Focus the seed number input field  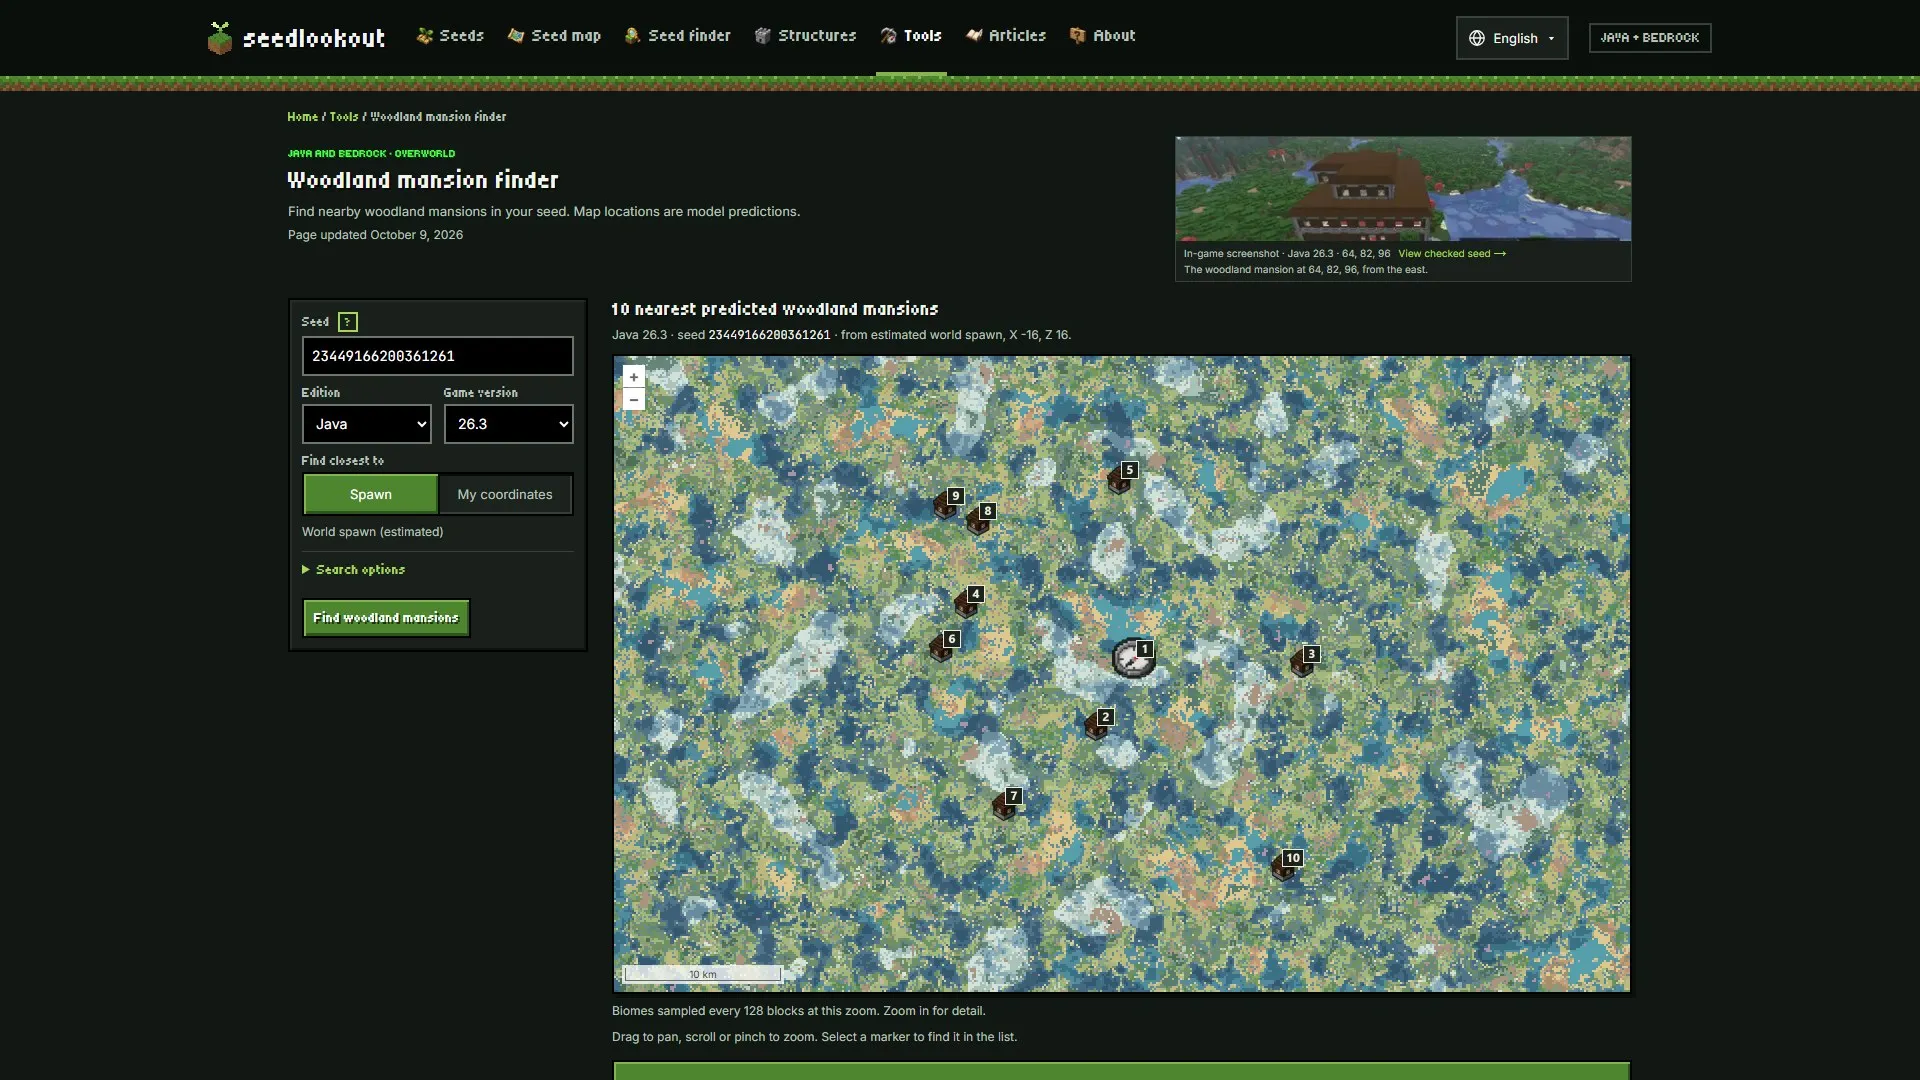pyautogui.click(x=438, y=356)
